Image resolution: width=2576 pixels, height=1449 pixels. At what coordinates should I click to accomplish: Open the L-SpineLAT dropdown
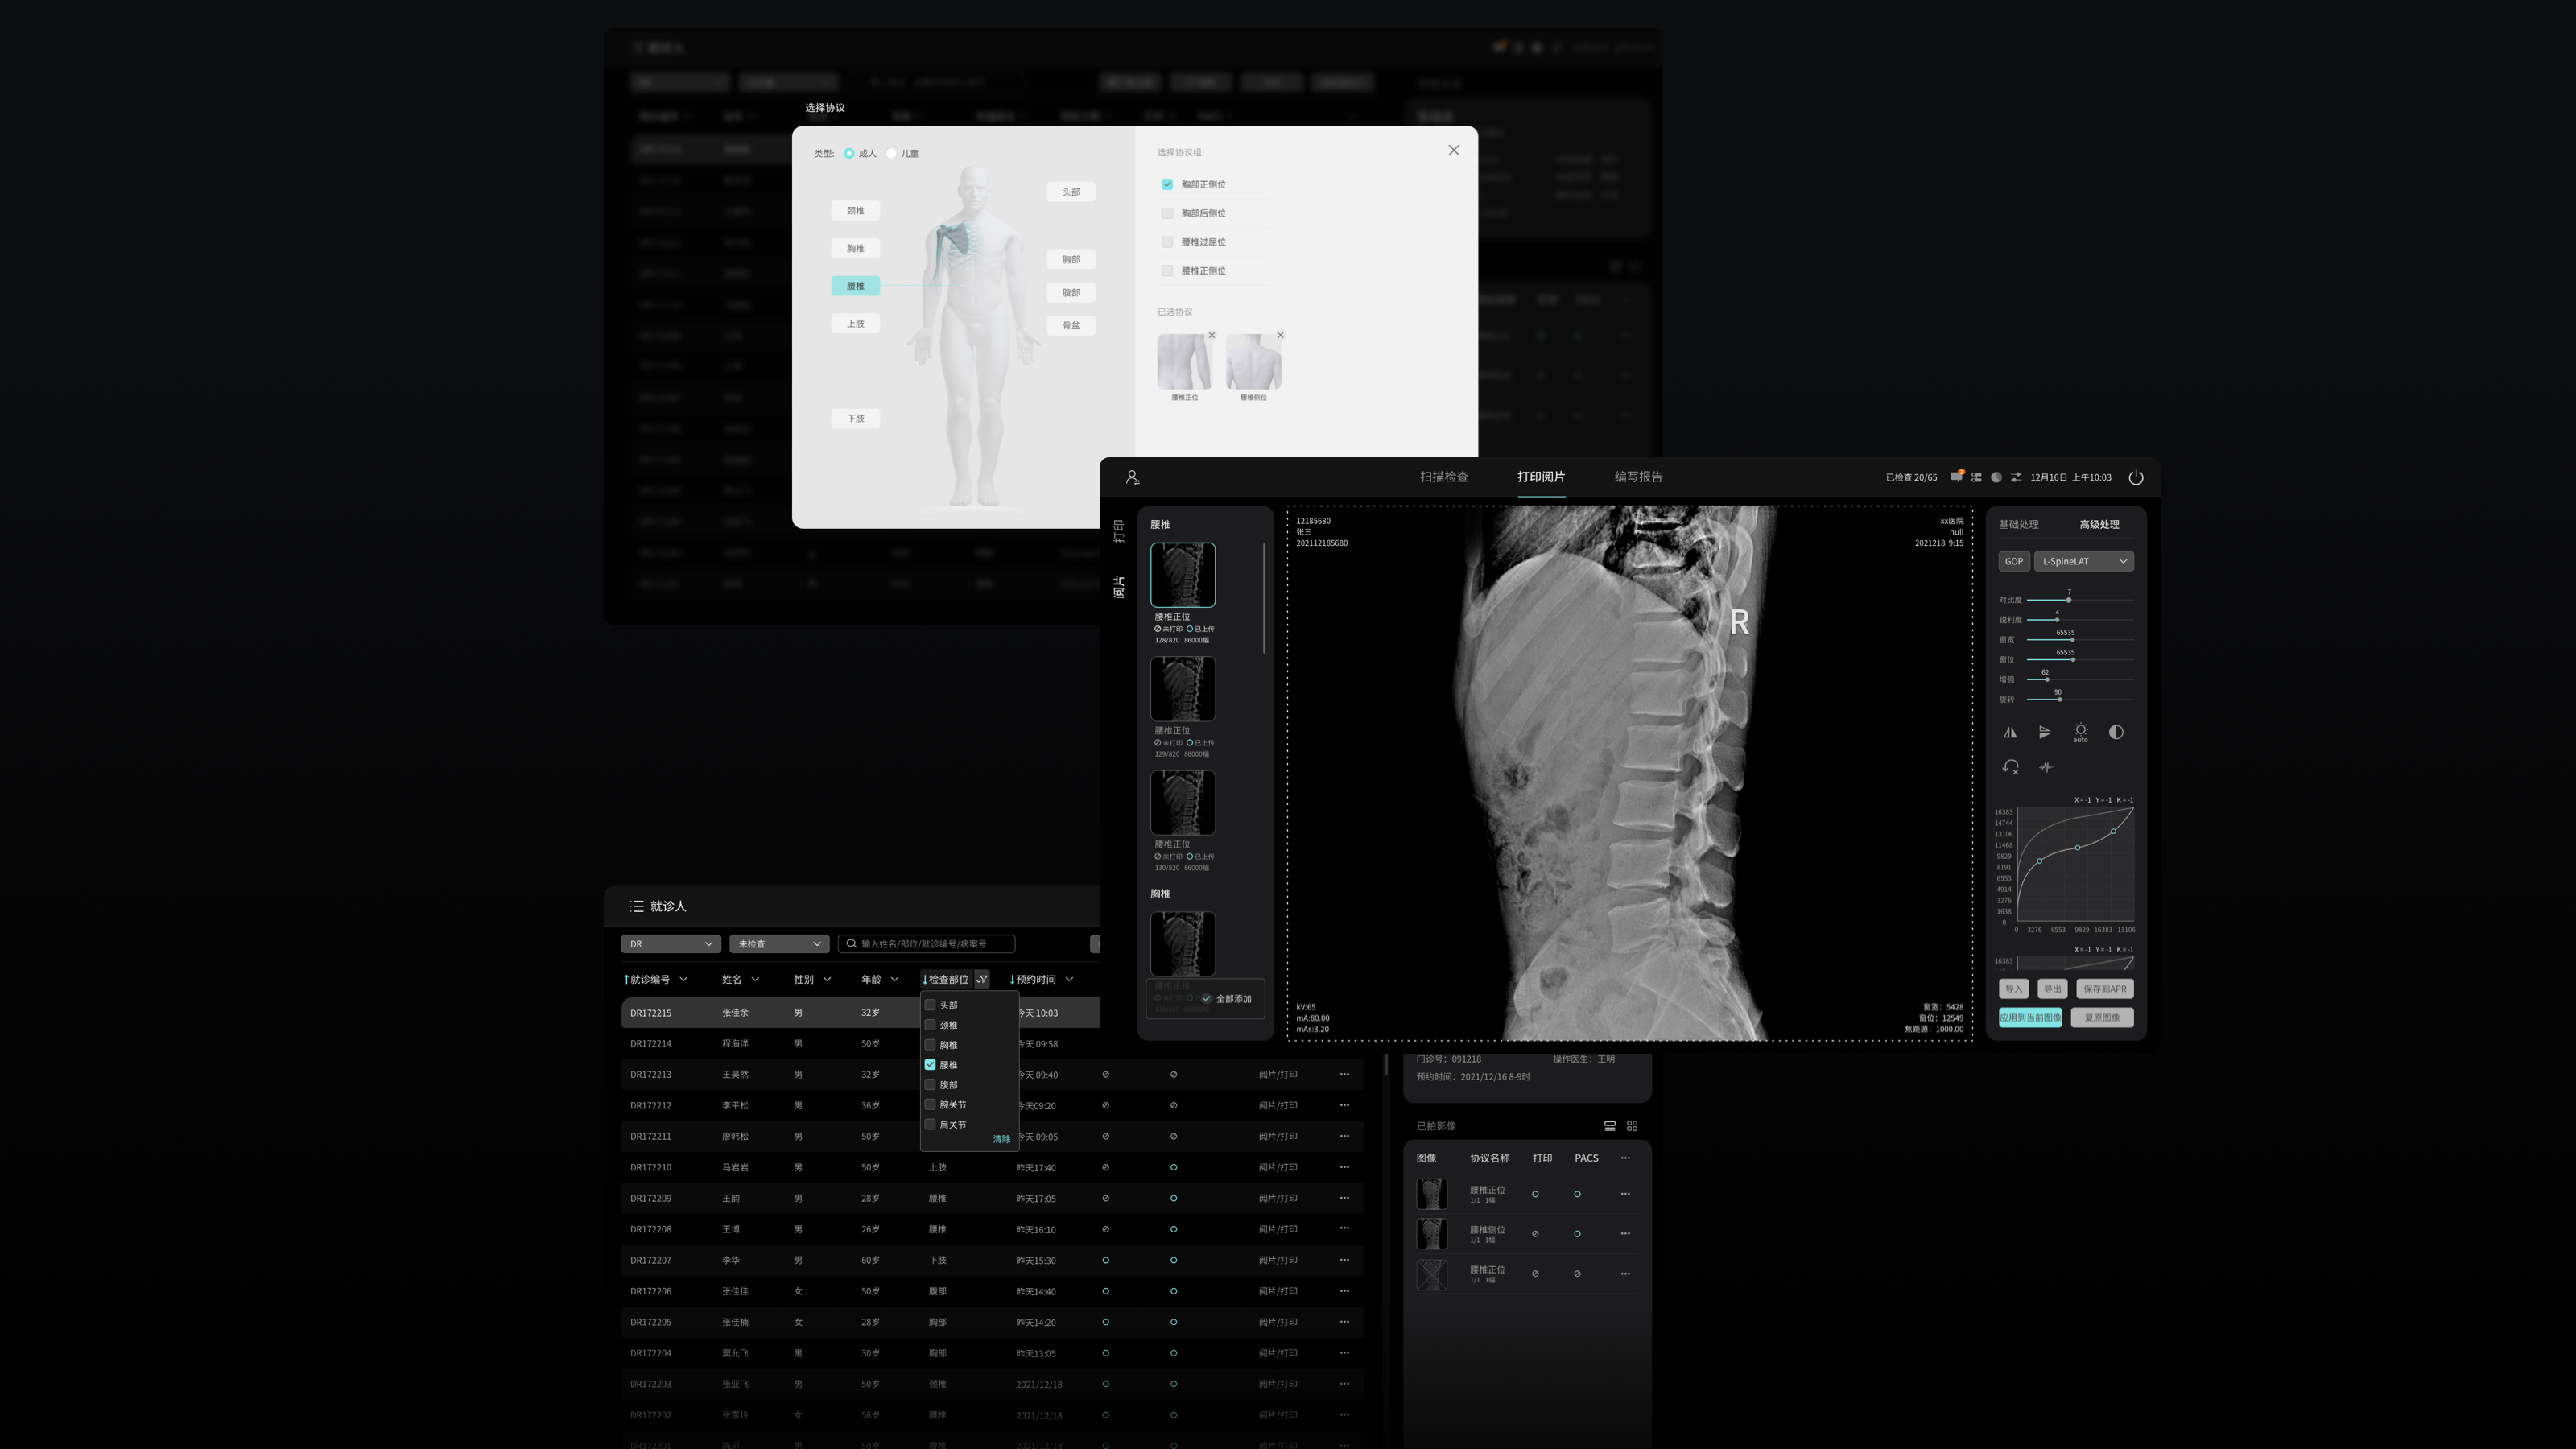pyautogui.click(x=2083, y=561)
